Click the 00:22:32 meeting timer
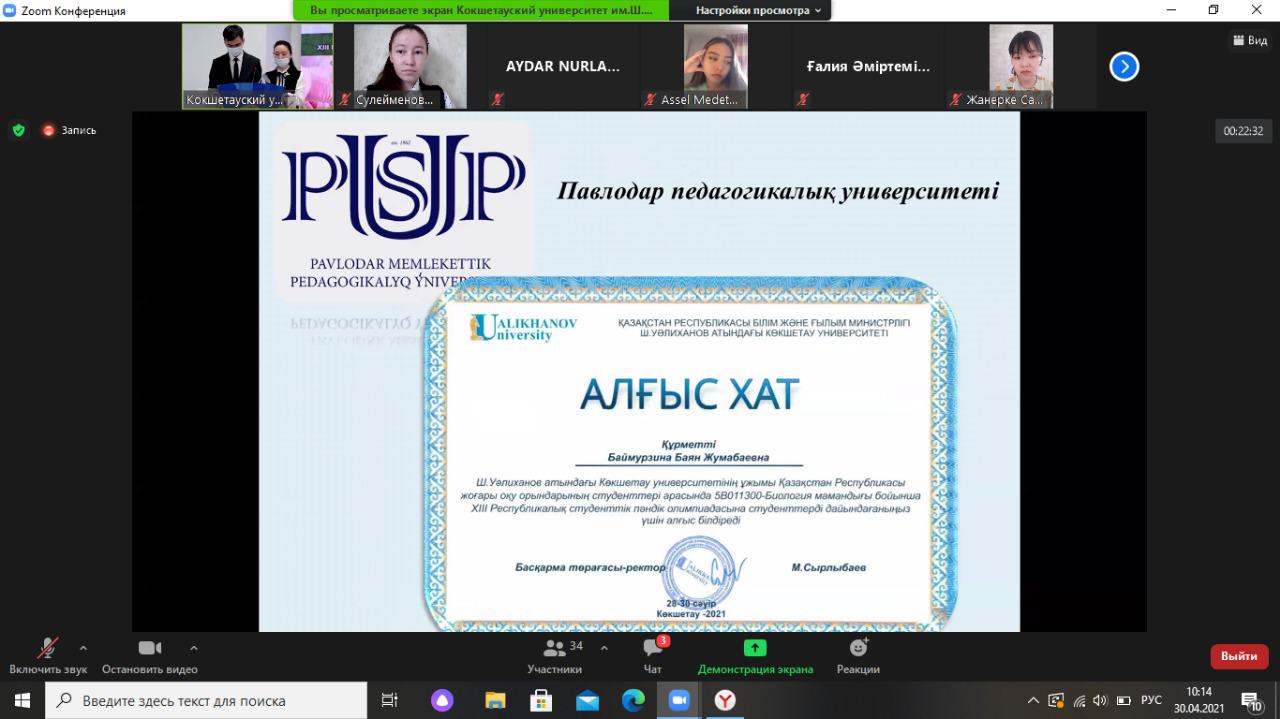 (x=1243, y=131)
